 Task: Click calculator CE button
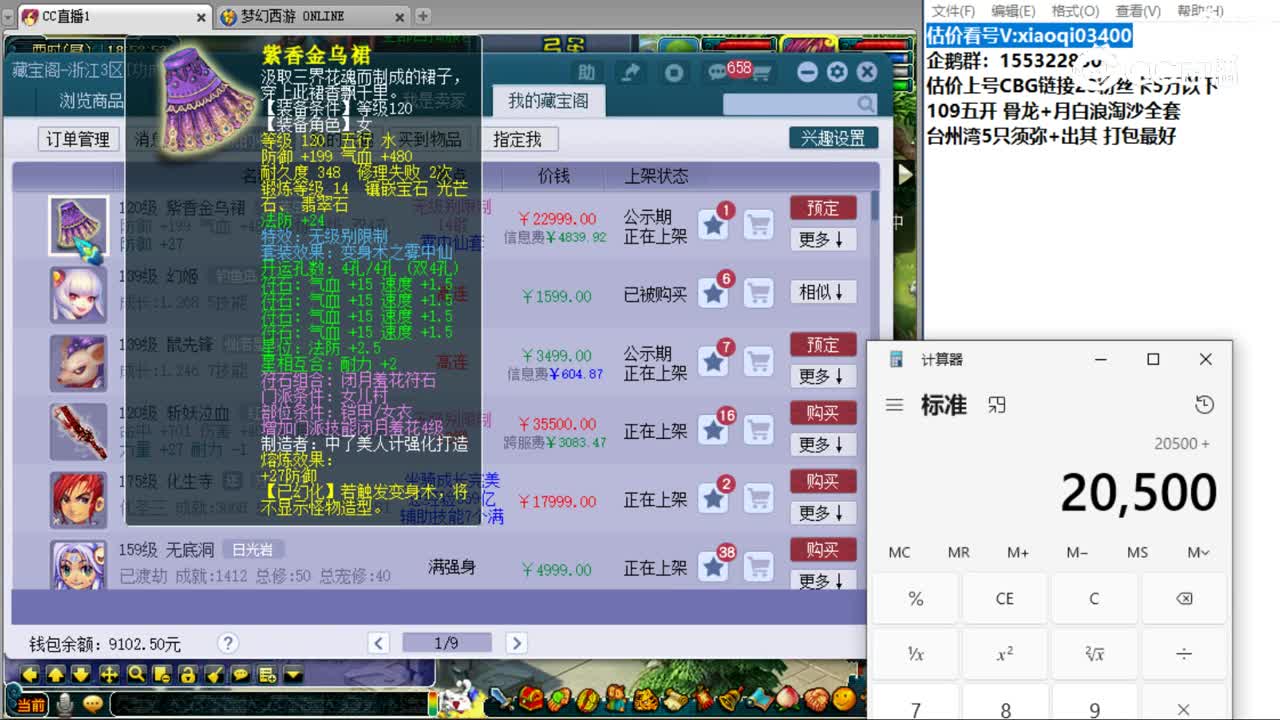point(1004,599)
